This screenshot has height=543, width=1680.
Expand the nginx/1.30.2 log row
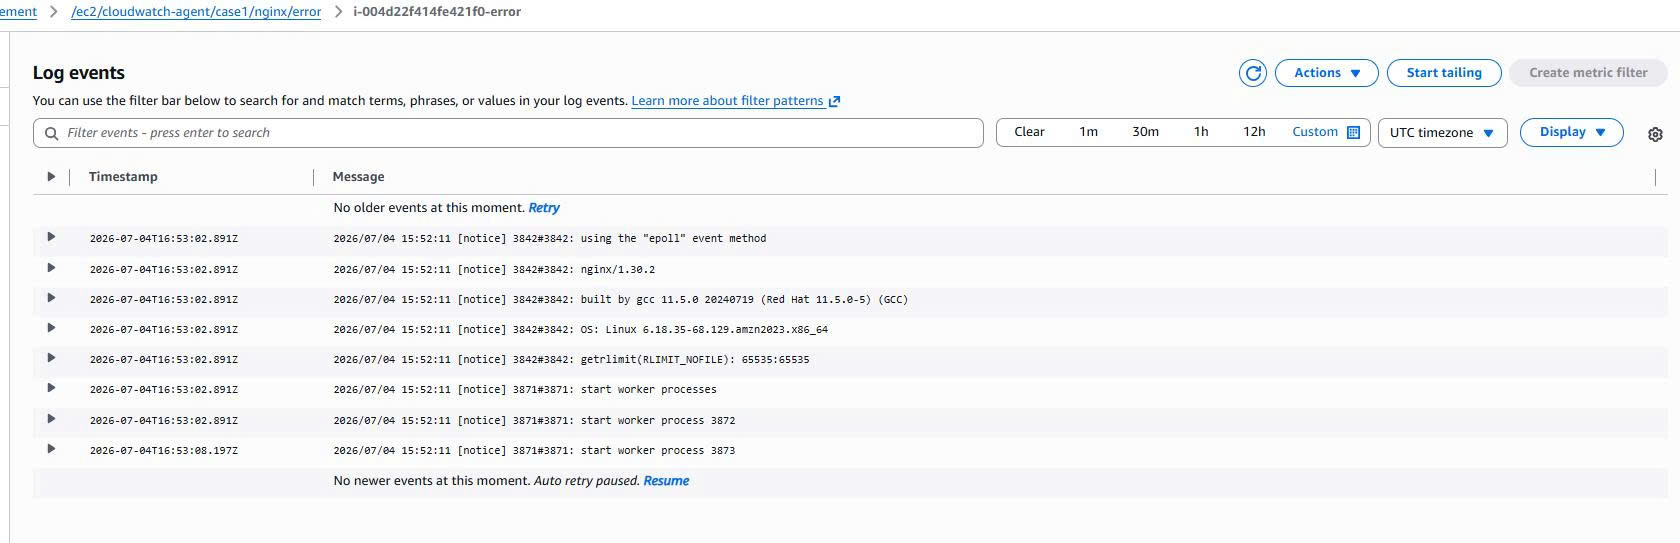coord(51,268)
